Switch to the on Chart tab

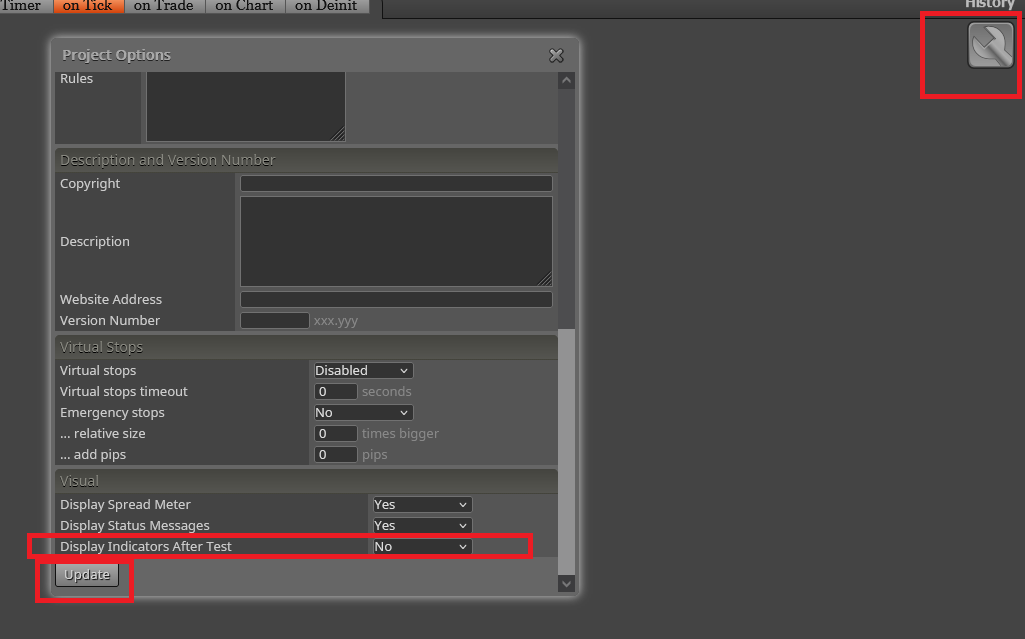pyautogui.click(x=244, y=6)
